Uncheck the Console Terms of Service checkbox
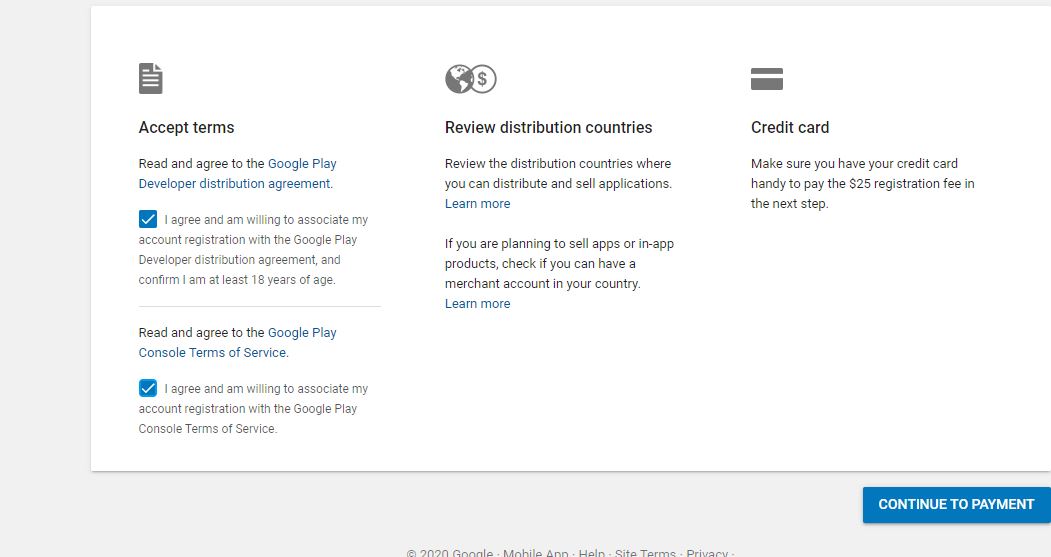The height and width of the screenshot is (557, 1051). pyautogui.click(x=148, y=388)
